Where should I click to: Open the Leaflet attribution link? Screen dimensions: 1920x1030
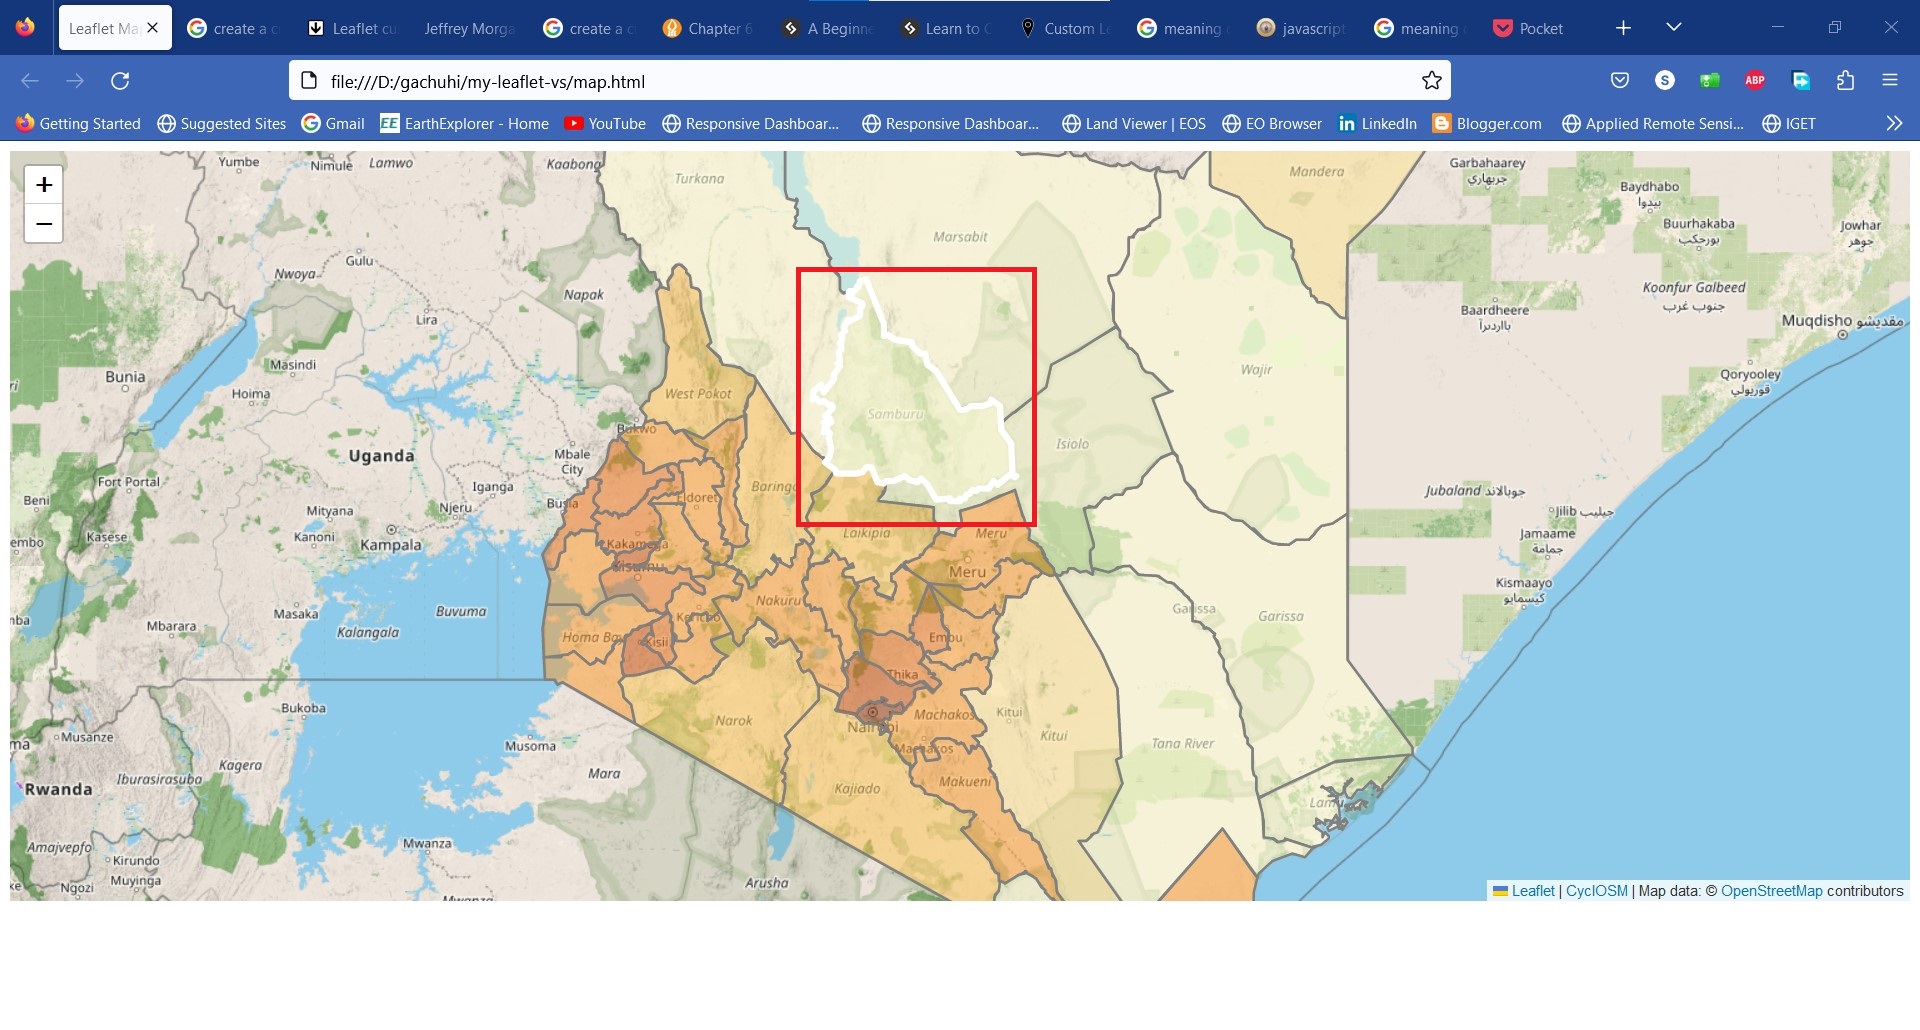pos(1532,891)
